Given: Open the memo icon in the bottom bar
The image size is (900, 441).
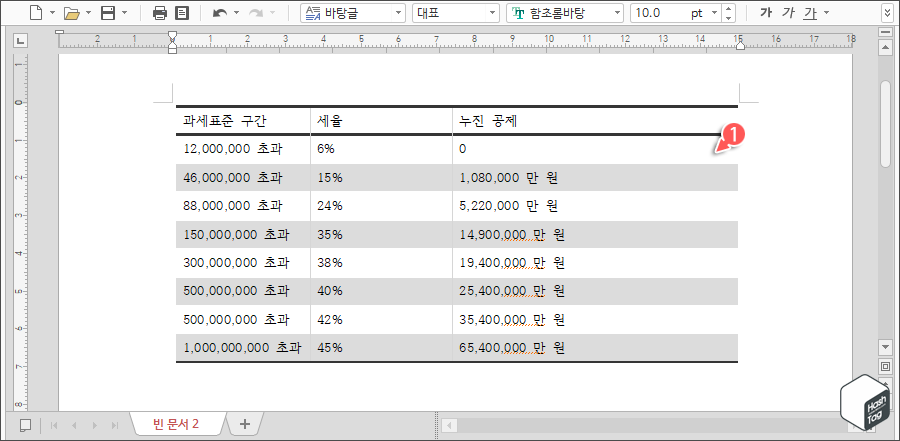Looking at the screenshot, I should click(25, 425).
